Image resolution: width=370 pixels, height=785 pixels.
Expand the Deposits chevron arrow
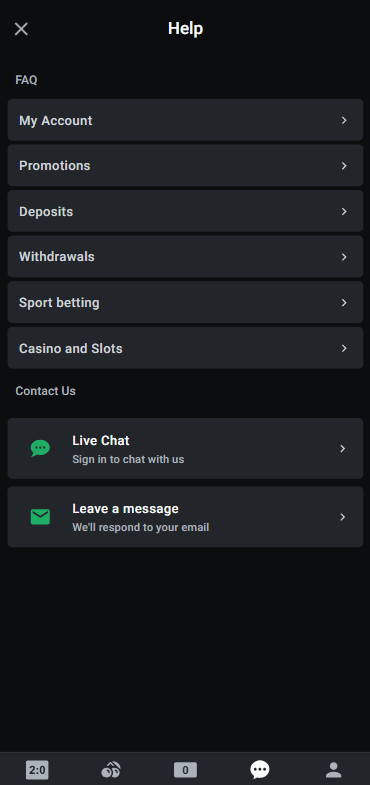click(x=344, y=211)
